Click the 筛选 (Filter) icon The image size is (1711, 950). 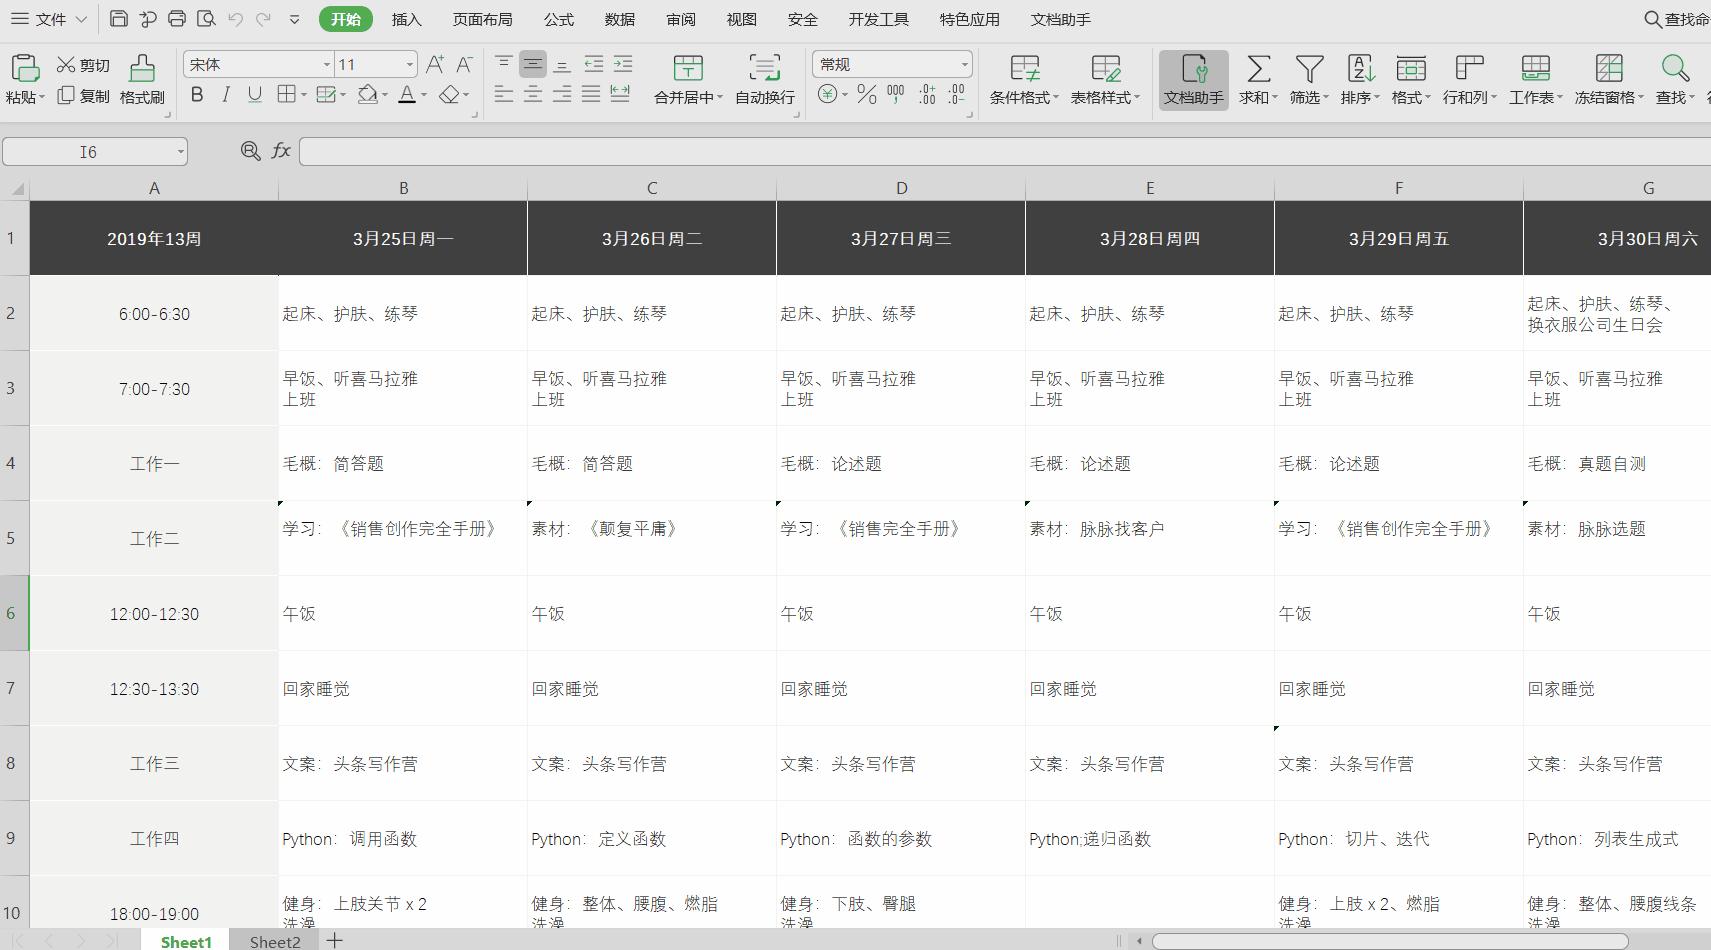pos(1308,80)
